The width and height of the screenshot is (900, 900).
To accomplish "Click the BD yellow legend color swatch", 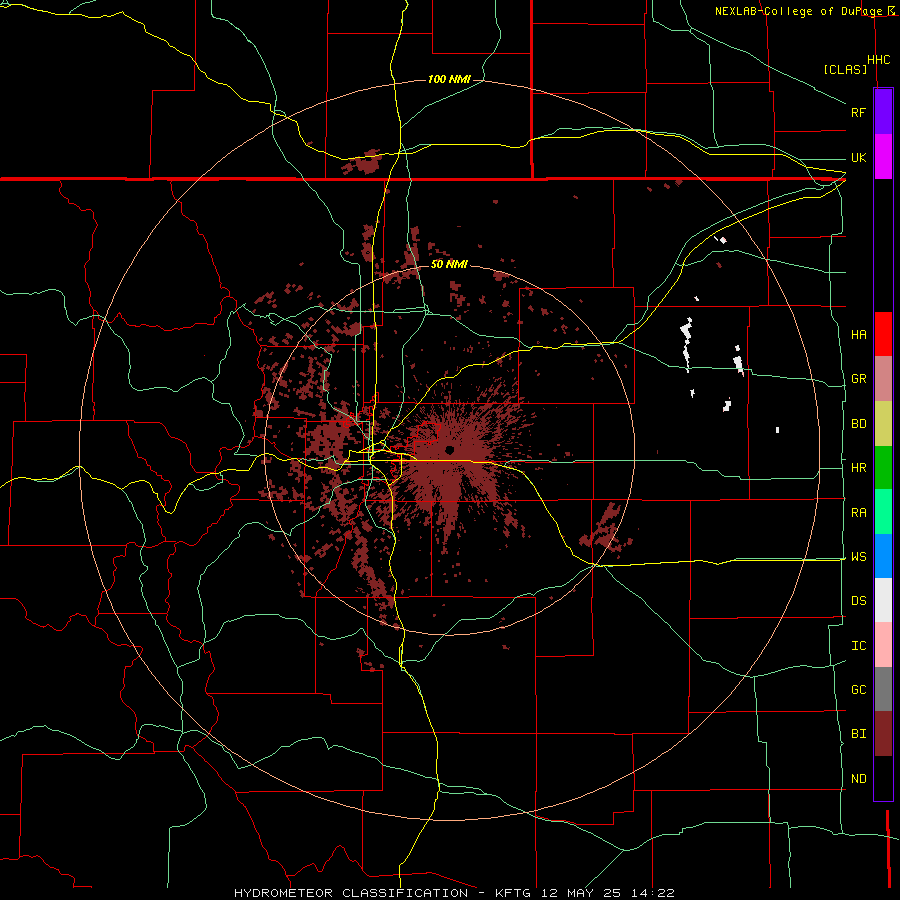I will click(x=883, y=424).
